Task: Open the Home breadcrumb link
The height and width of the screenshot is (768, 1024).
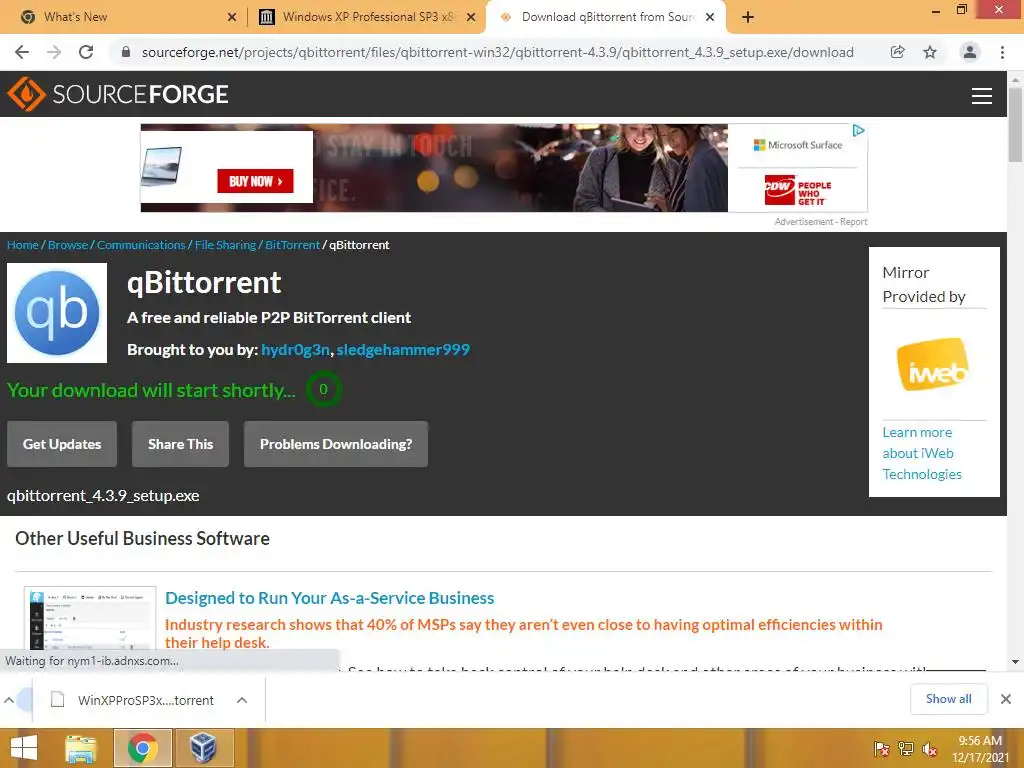Action: (x=23, y=245)
